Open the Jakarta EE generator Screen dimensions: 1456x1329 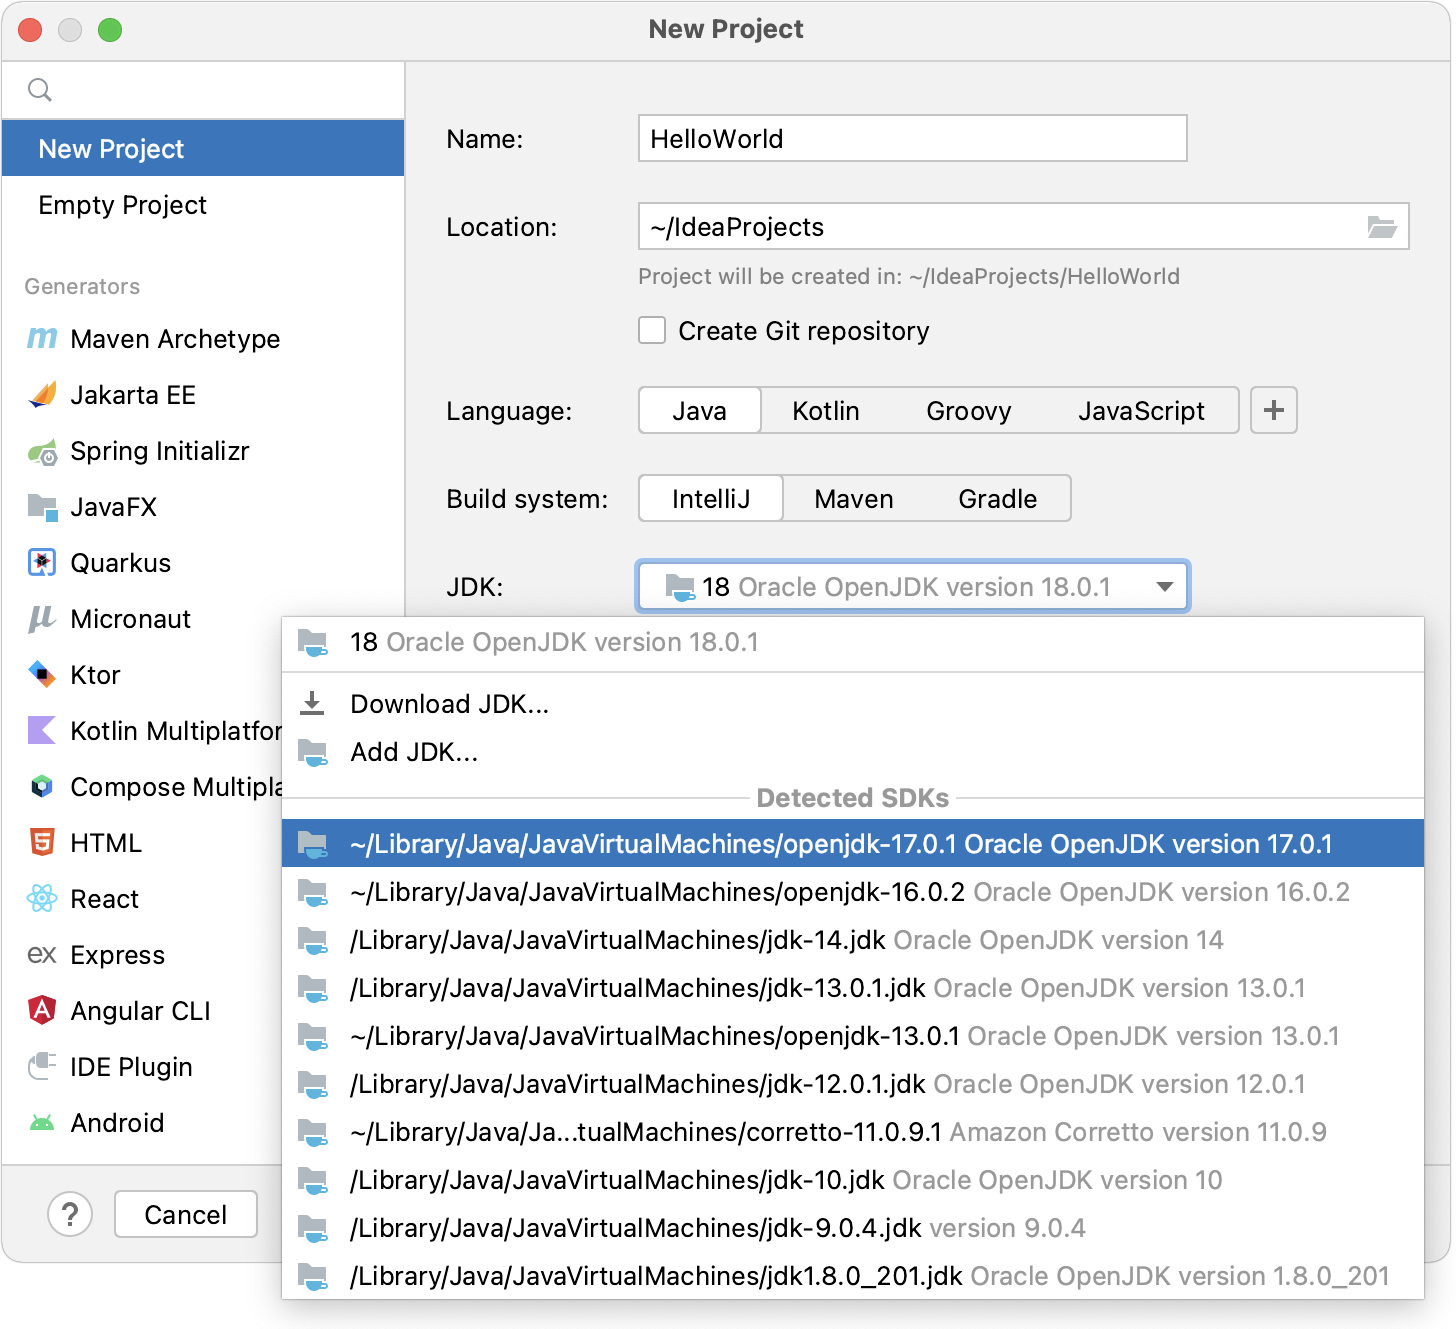[133, 394]
